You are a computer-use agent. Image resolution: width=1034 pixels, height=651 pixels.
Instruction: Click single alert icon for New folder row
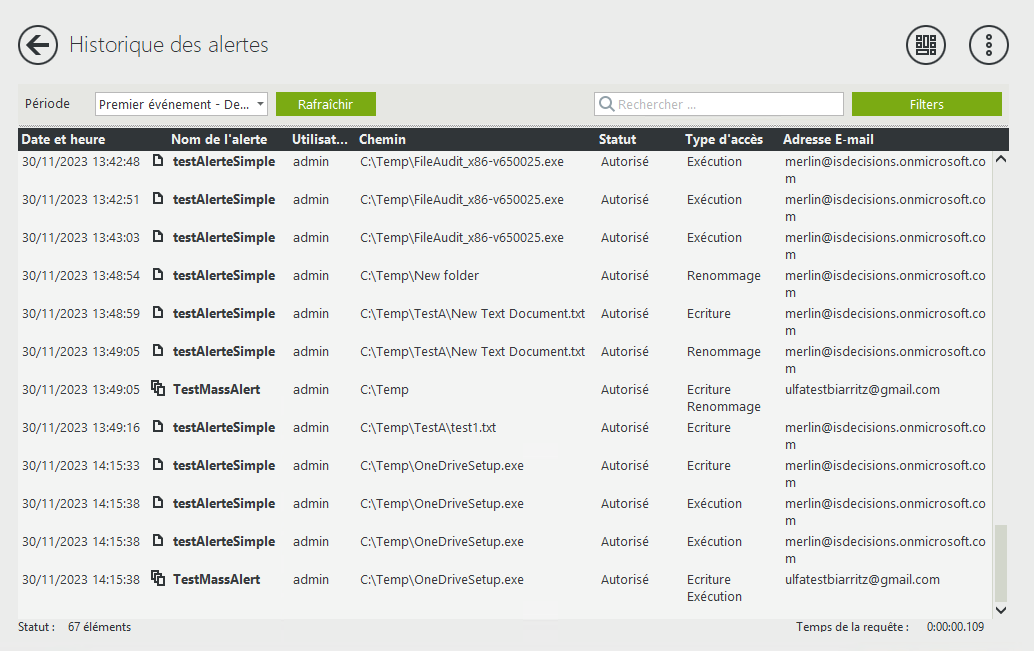(x=158, y=275)
